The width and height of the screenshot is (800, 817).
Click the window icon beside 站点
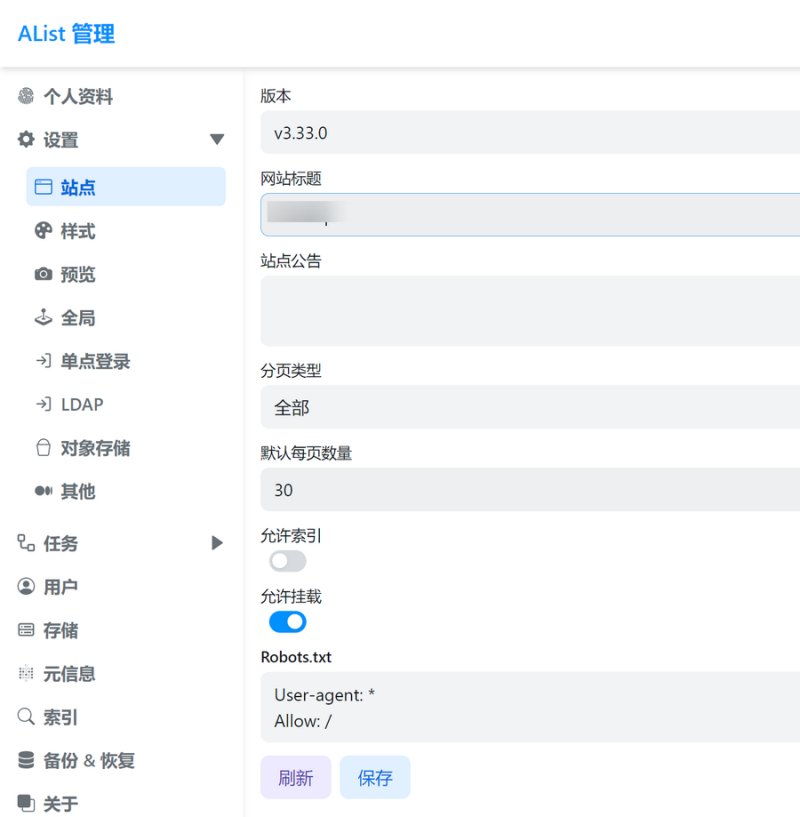[43, 187]
